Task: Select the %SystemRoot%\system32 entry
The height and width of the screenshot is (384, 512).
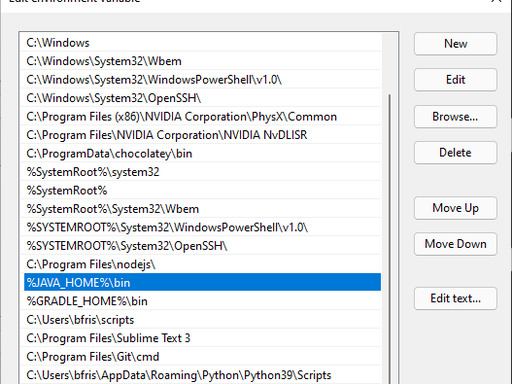Action: coord(202,172)
